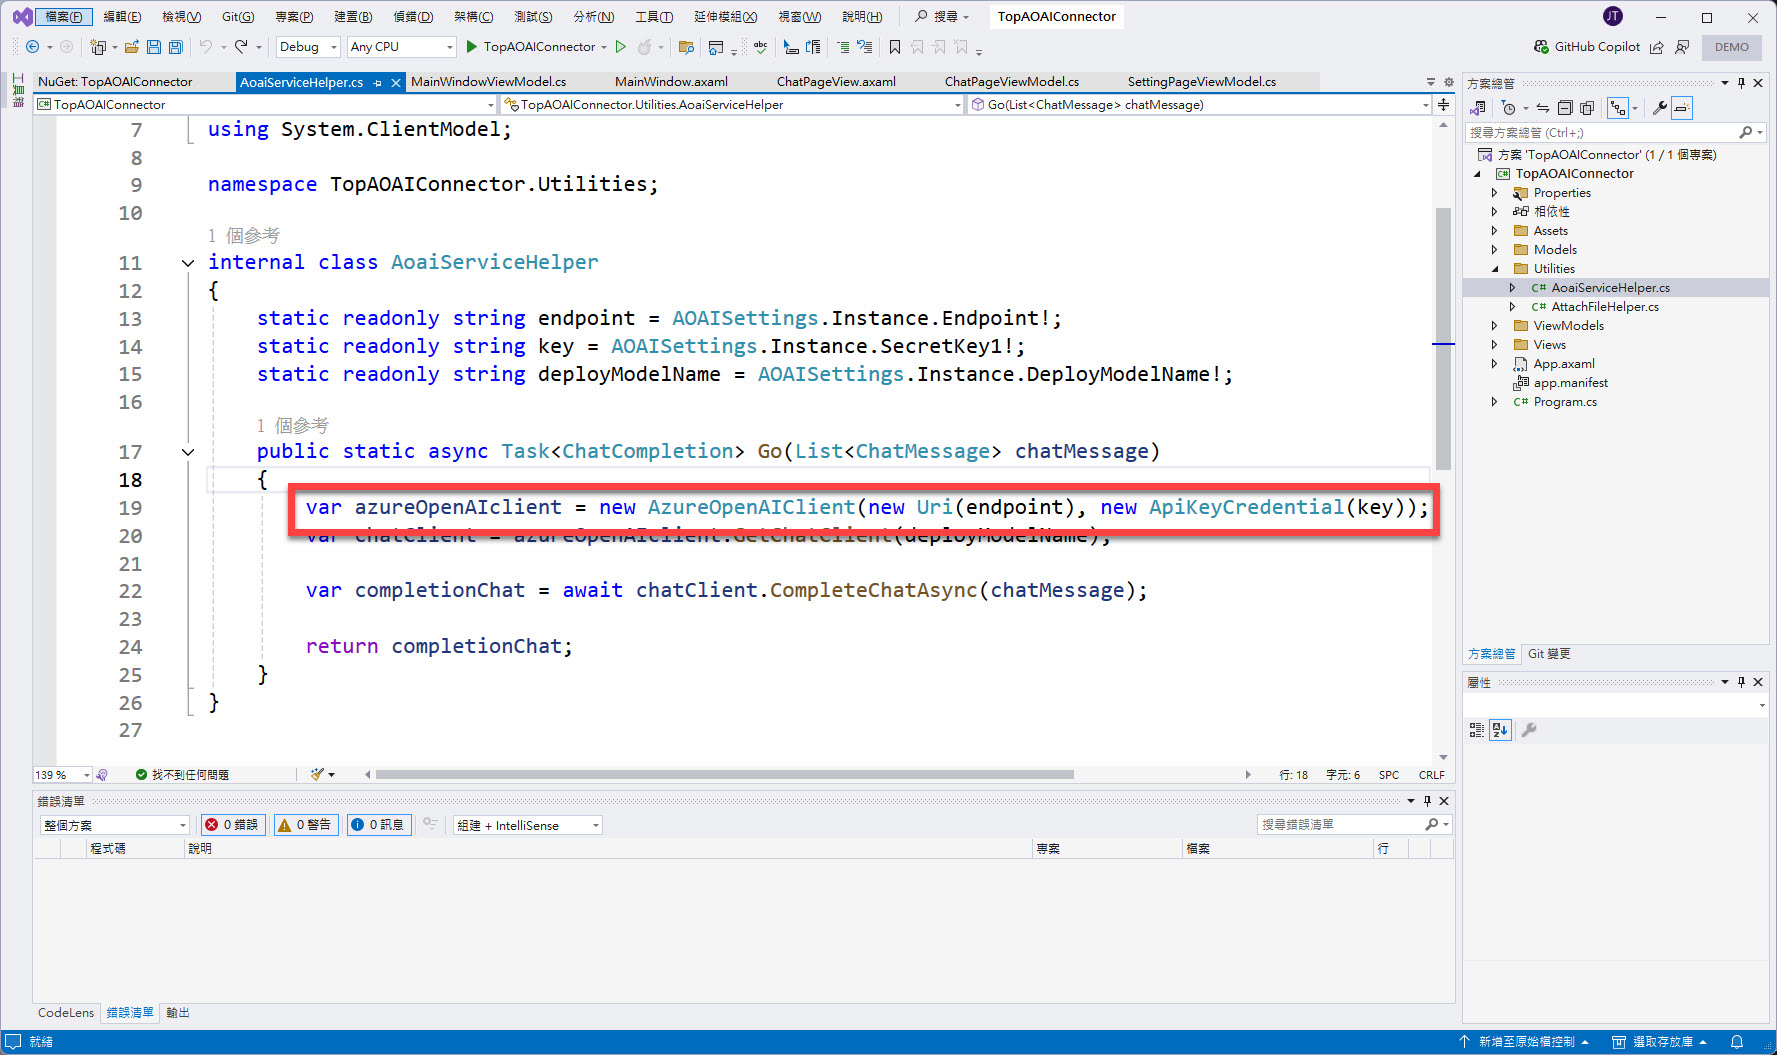Open the 檔案(F) File menu
The height and width of the screenshot is (1055, 1777).
pyautogui.click(x=64, y=17)
